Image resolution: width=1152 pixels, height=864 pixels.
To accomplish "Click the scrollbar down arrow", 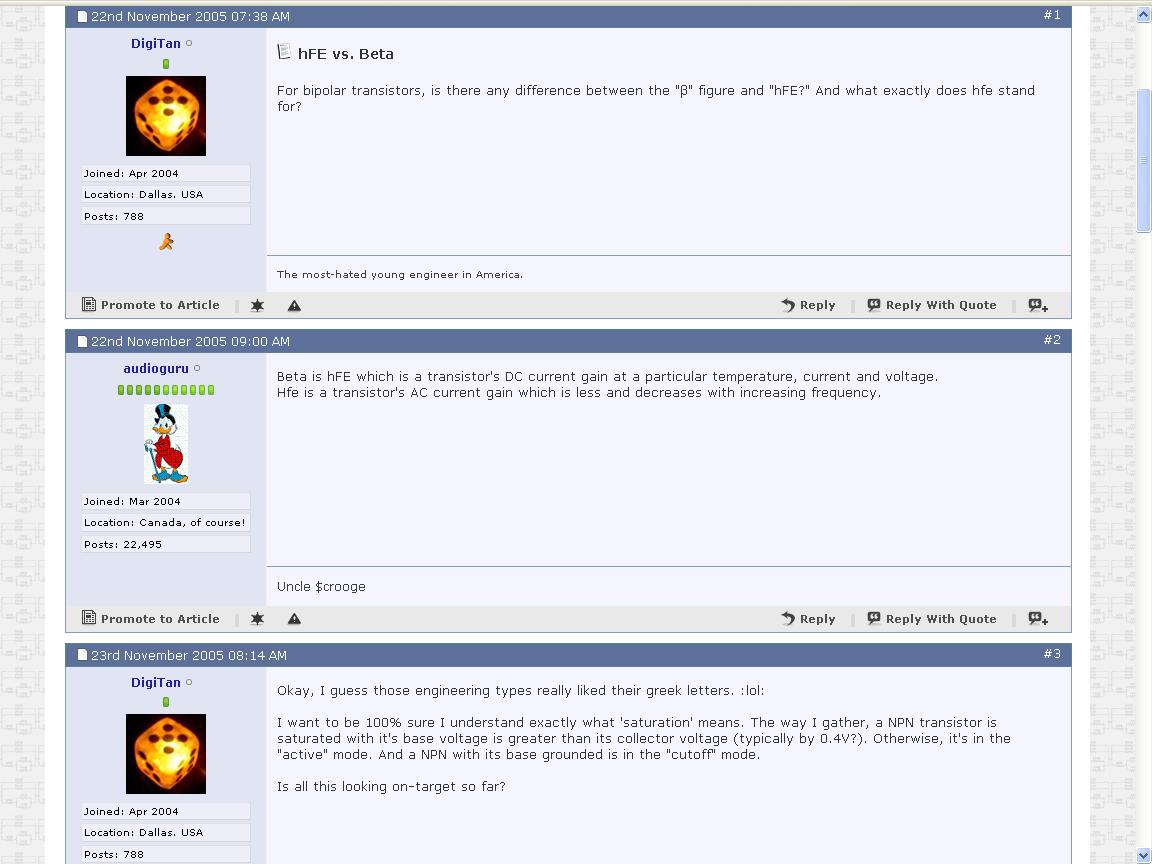I will pyautogui.click(x=1143, y=857).
